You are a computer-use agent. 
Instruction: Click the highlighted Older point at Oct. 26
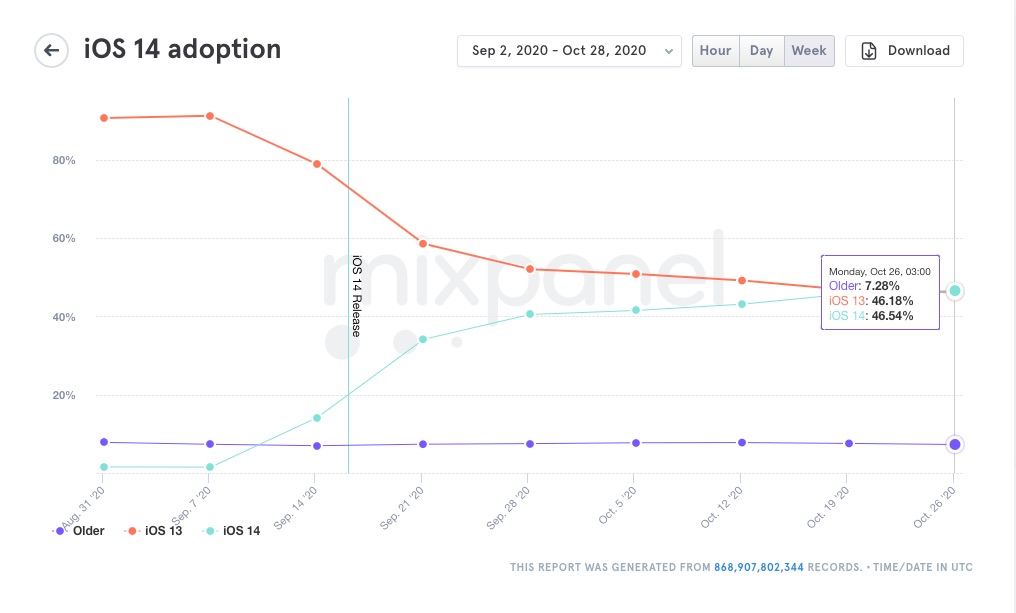pyautogui.click(x=955, y=445)
